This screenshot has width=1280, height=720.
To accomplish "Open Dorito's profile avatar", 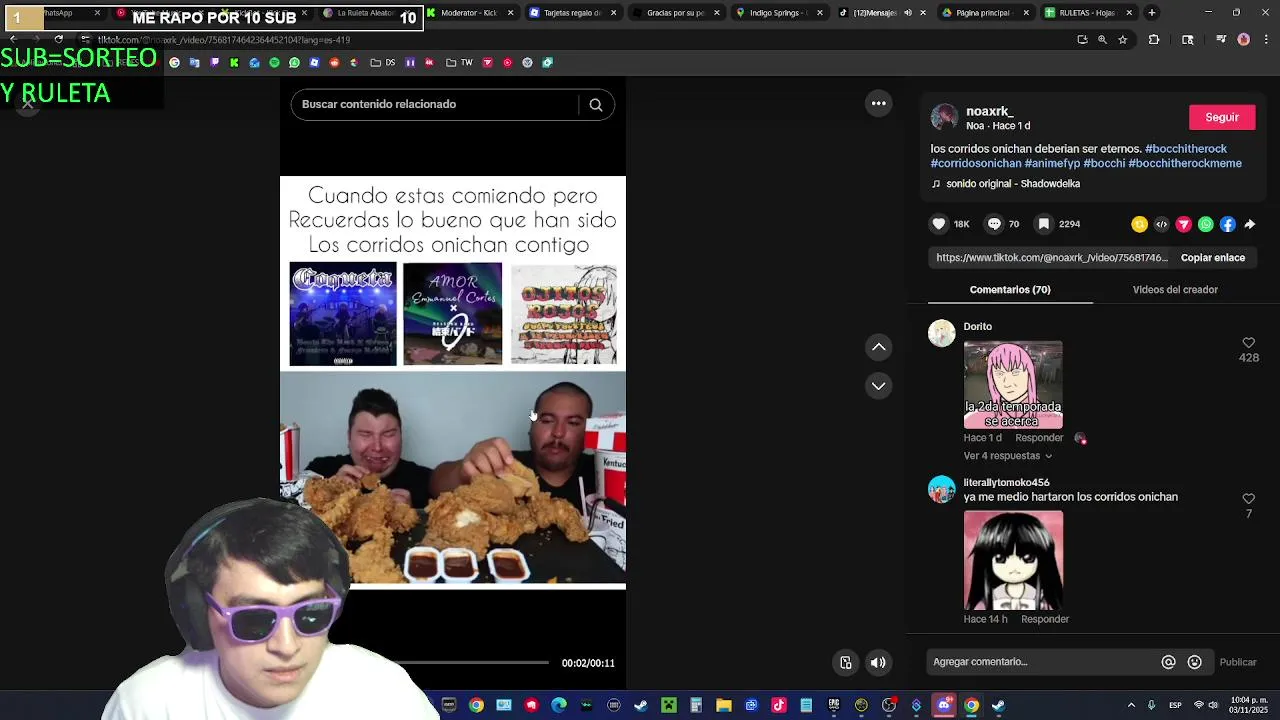I will tap(942, 333).
